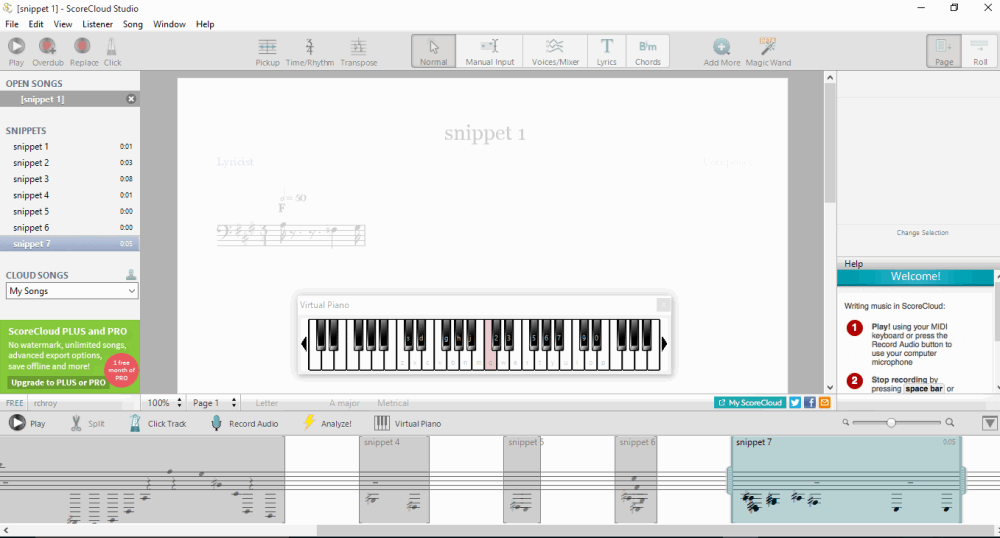Activate Lyrics mode
Screen dimensions: 1000x538
coord(607,51)
